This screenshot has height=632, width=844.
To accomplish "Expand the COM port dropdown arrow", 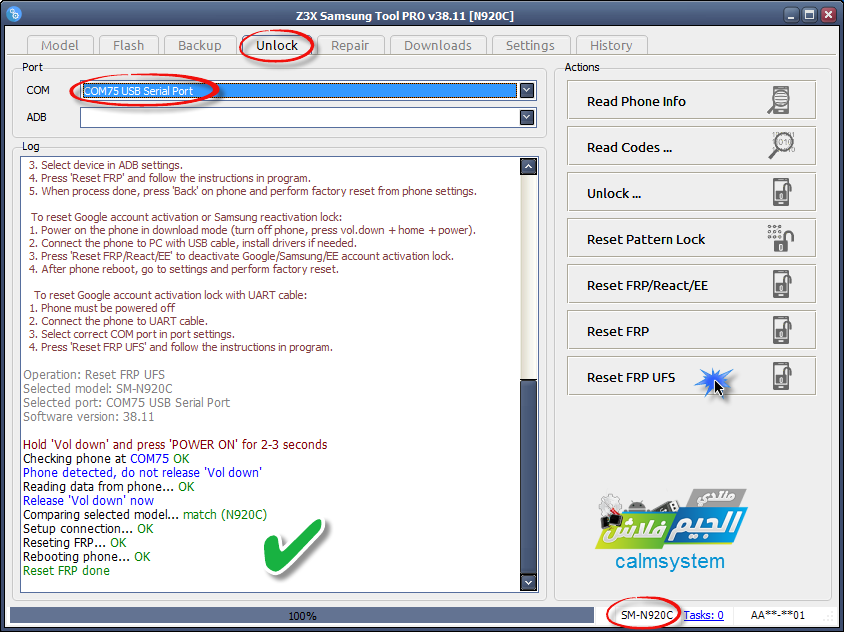I will (527, 90).
